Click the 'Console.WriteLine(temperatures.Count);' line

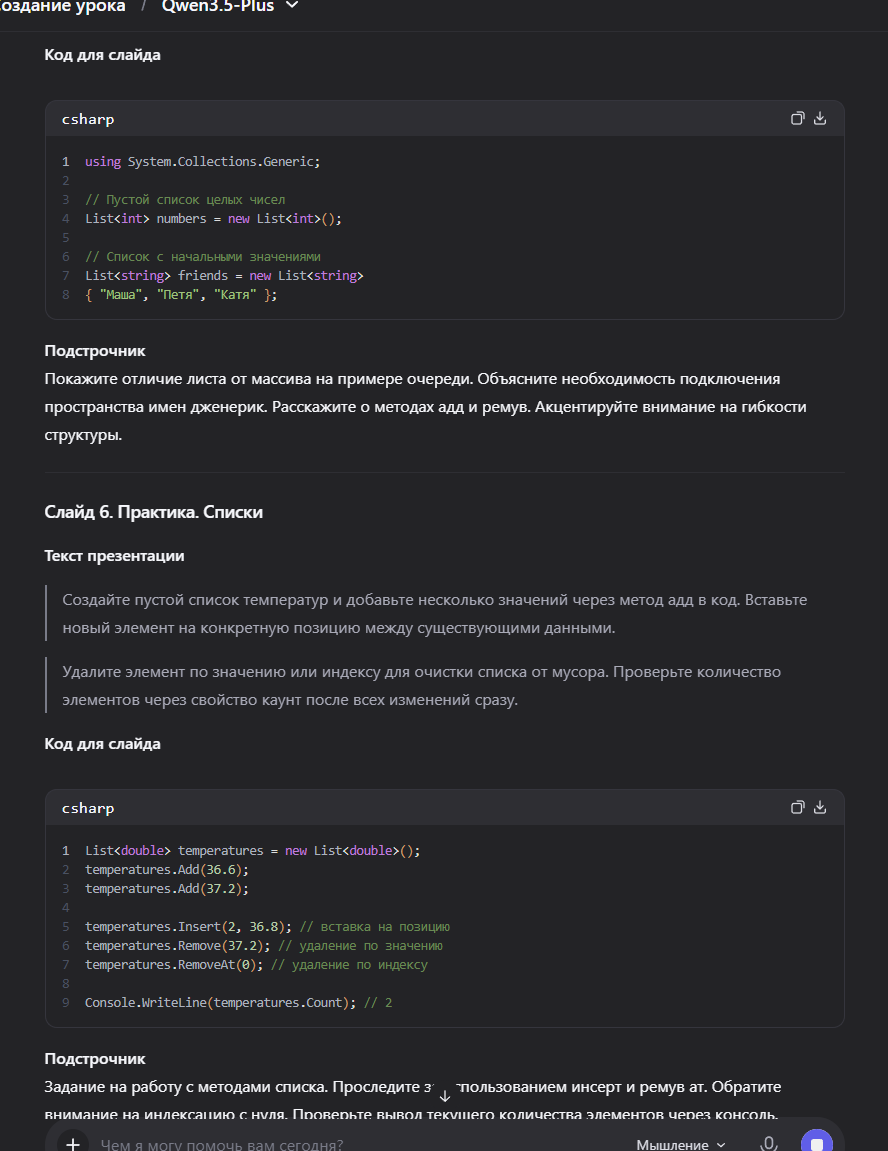tap(220, 1002)
